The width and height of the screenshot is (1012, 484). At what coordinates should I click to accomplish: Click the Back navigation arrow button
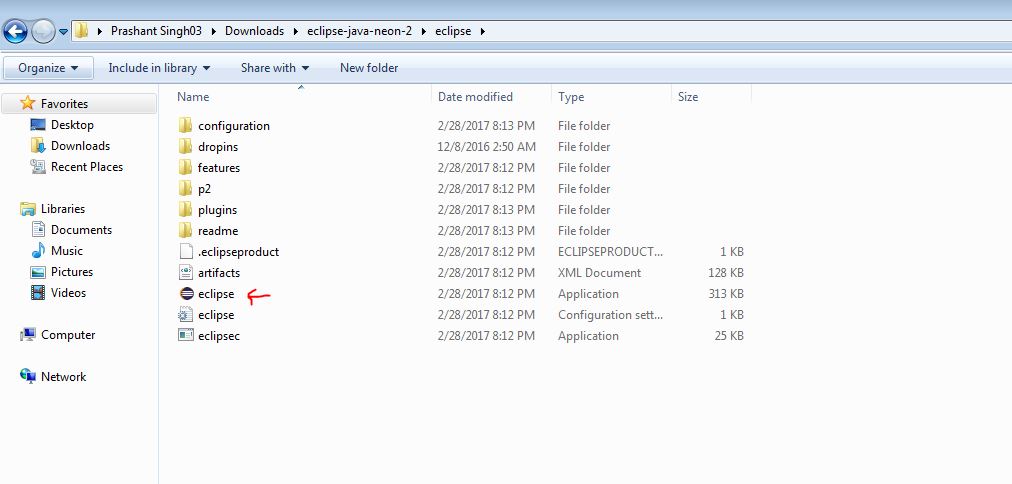pos(15,30)
